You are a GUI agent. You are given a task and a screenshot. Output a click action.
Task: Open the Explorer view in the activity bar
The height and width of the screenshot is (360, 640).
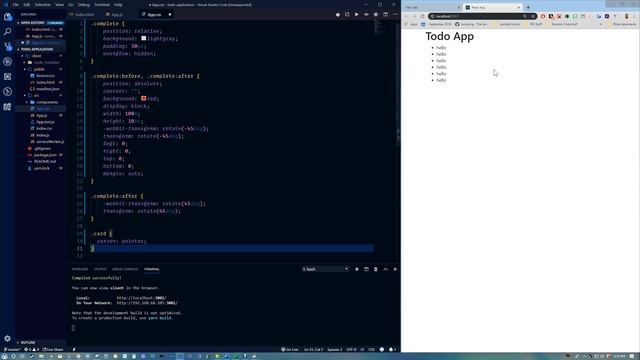coord(7,17)
